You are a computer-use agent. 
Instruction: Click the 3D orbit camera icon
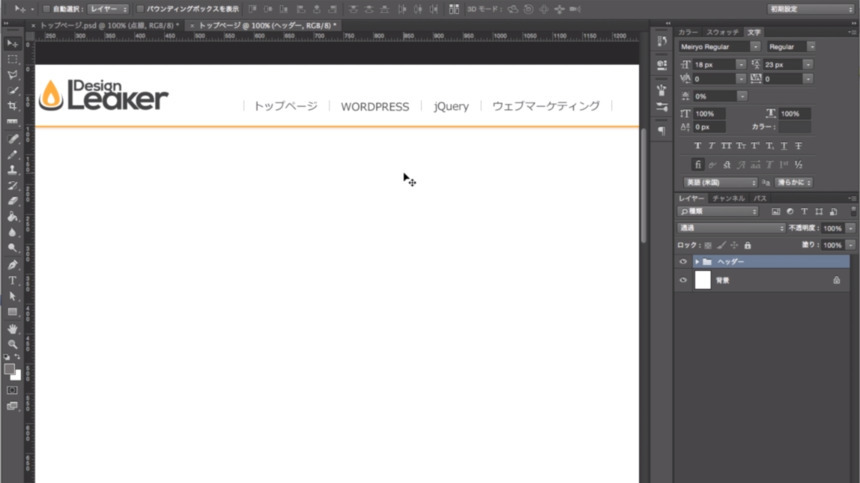pyautogui.click(x=512, y=9)
